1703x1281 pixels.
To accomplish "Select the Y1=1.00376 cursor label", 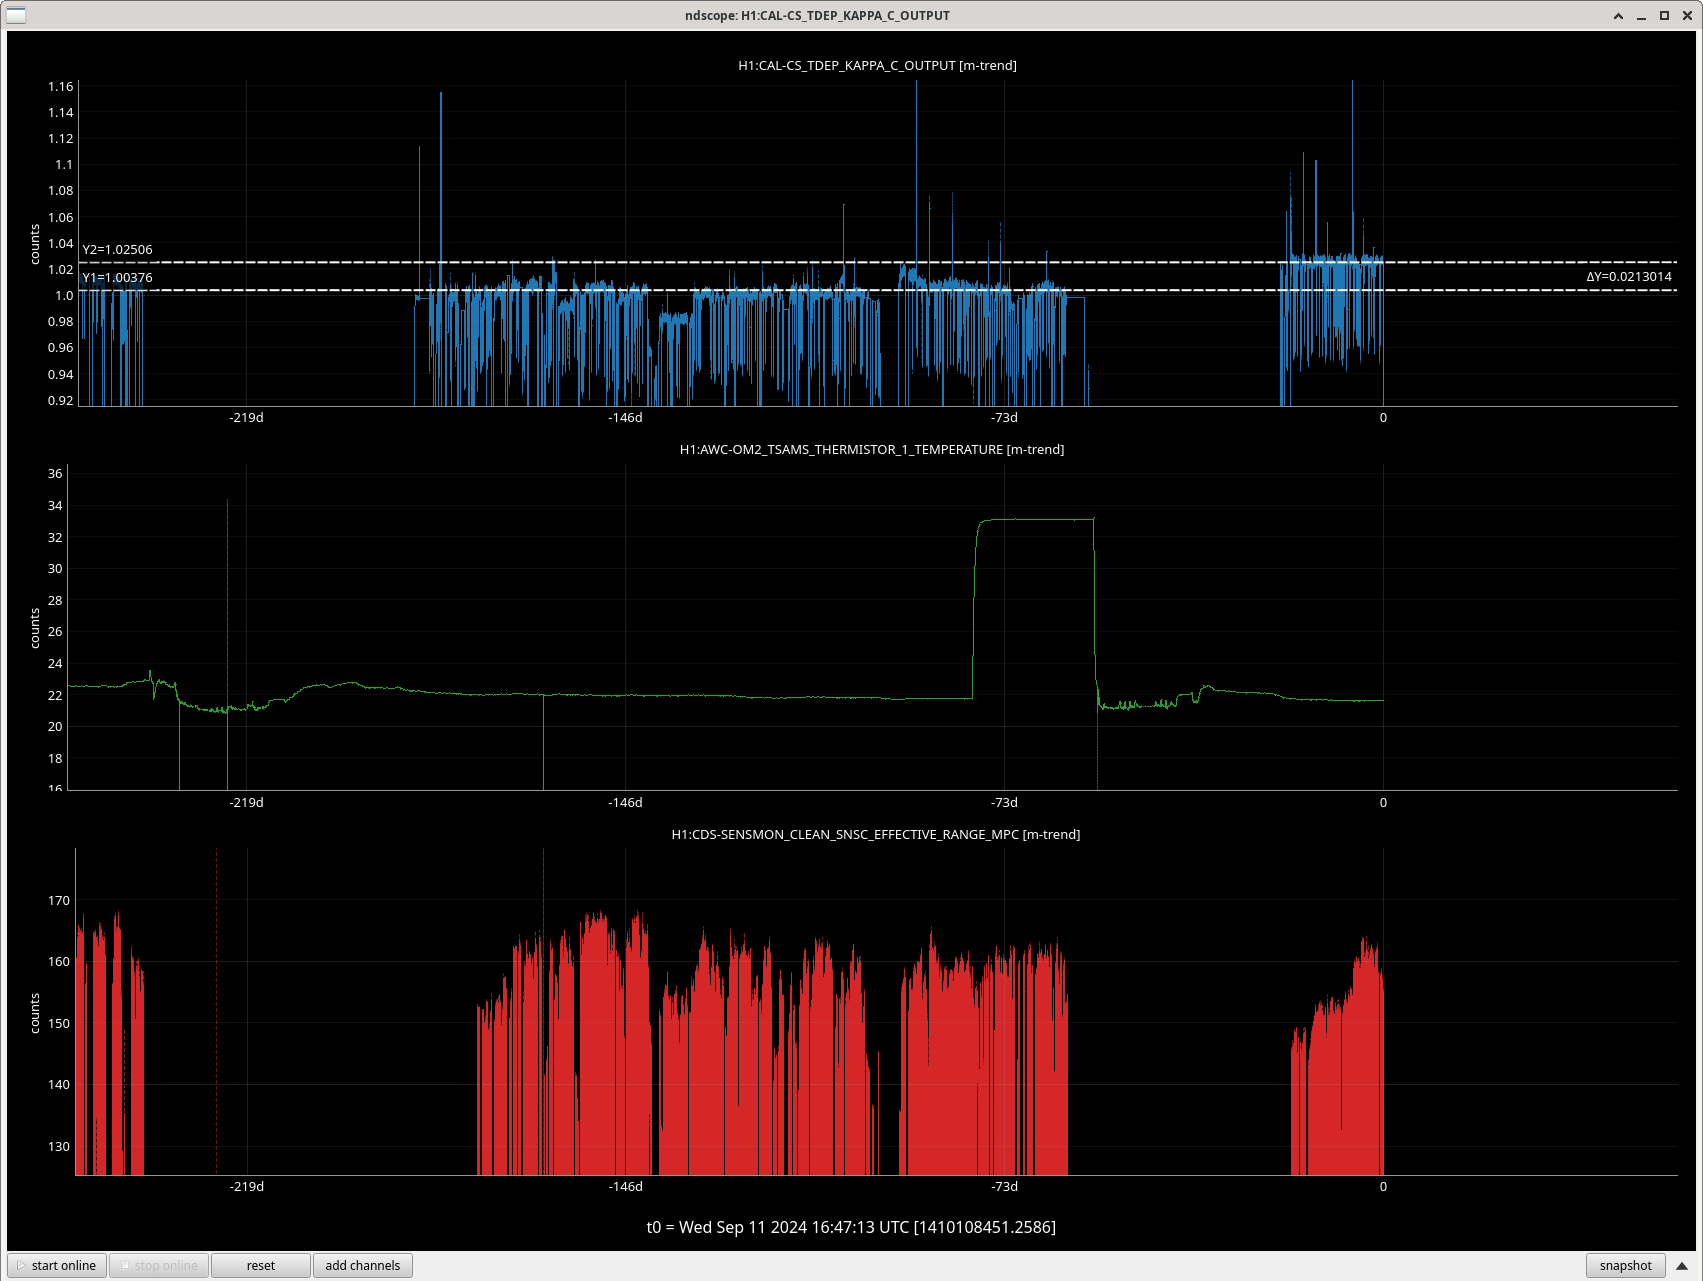I will (117, 278).
